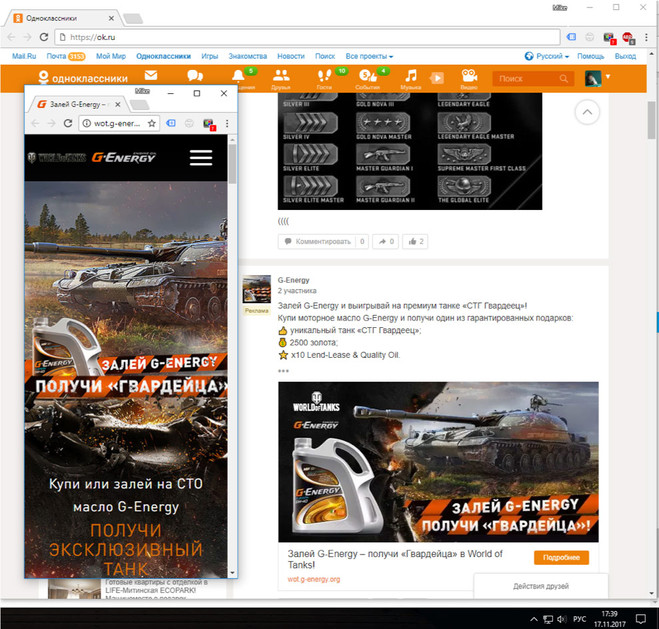Open Guests footprints icon
Image resolution: width=659 pixels, height=629 pixels.
click(324, 75)
